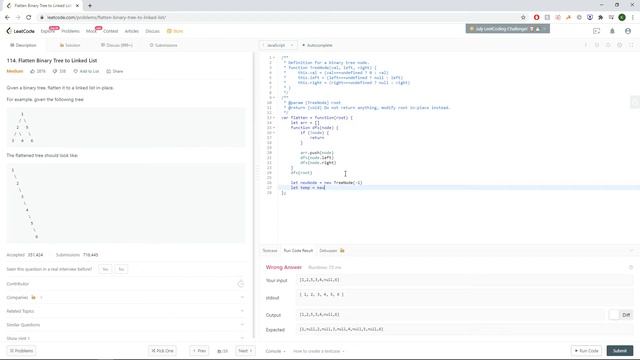640x360 pixels.
Task: Switch to the Submissions tab
Action: click(x=163, y=45)
